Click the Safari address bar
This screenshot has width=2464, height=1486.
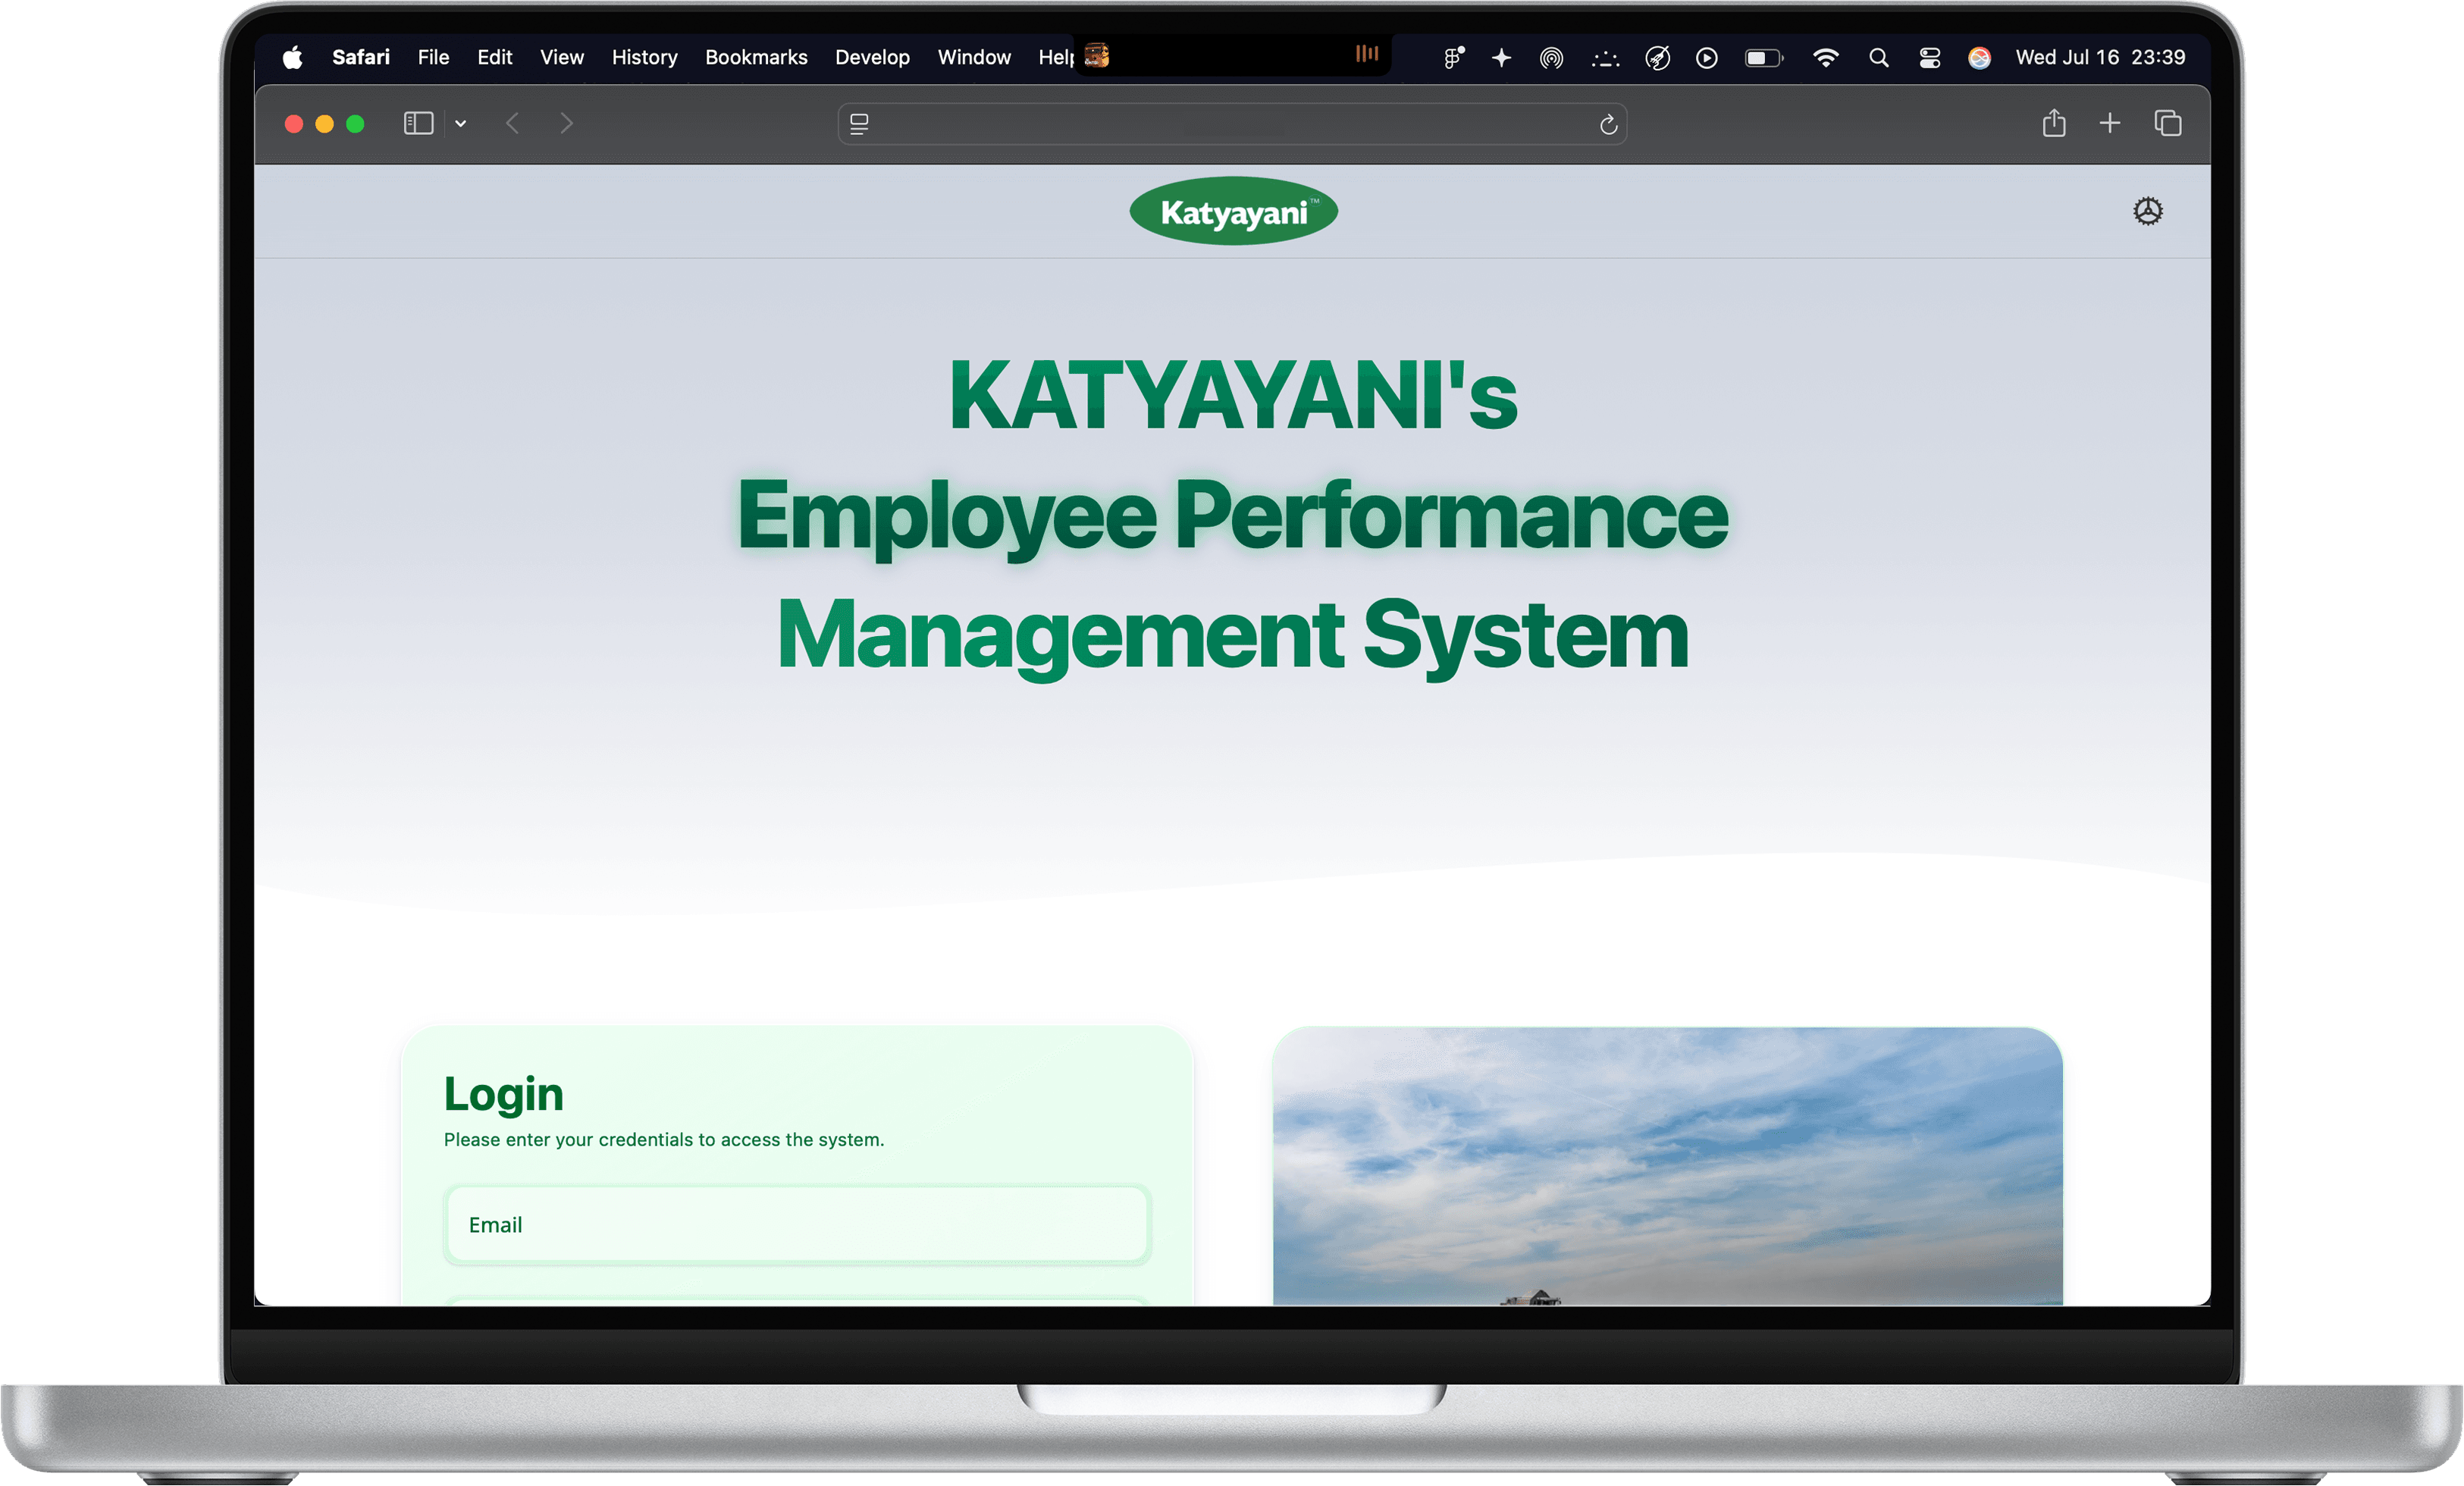click(1232, 124)
